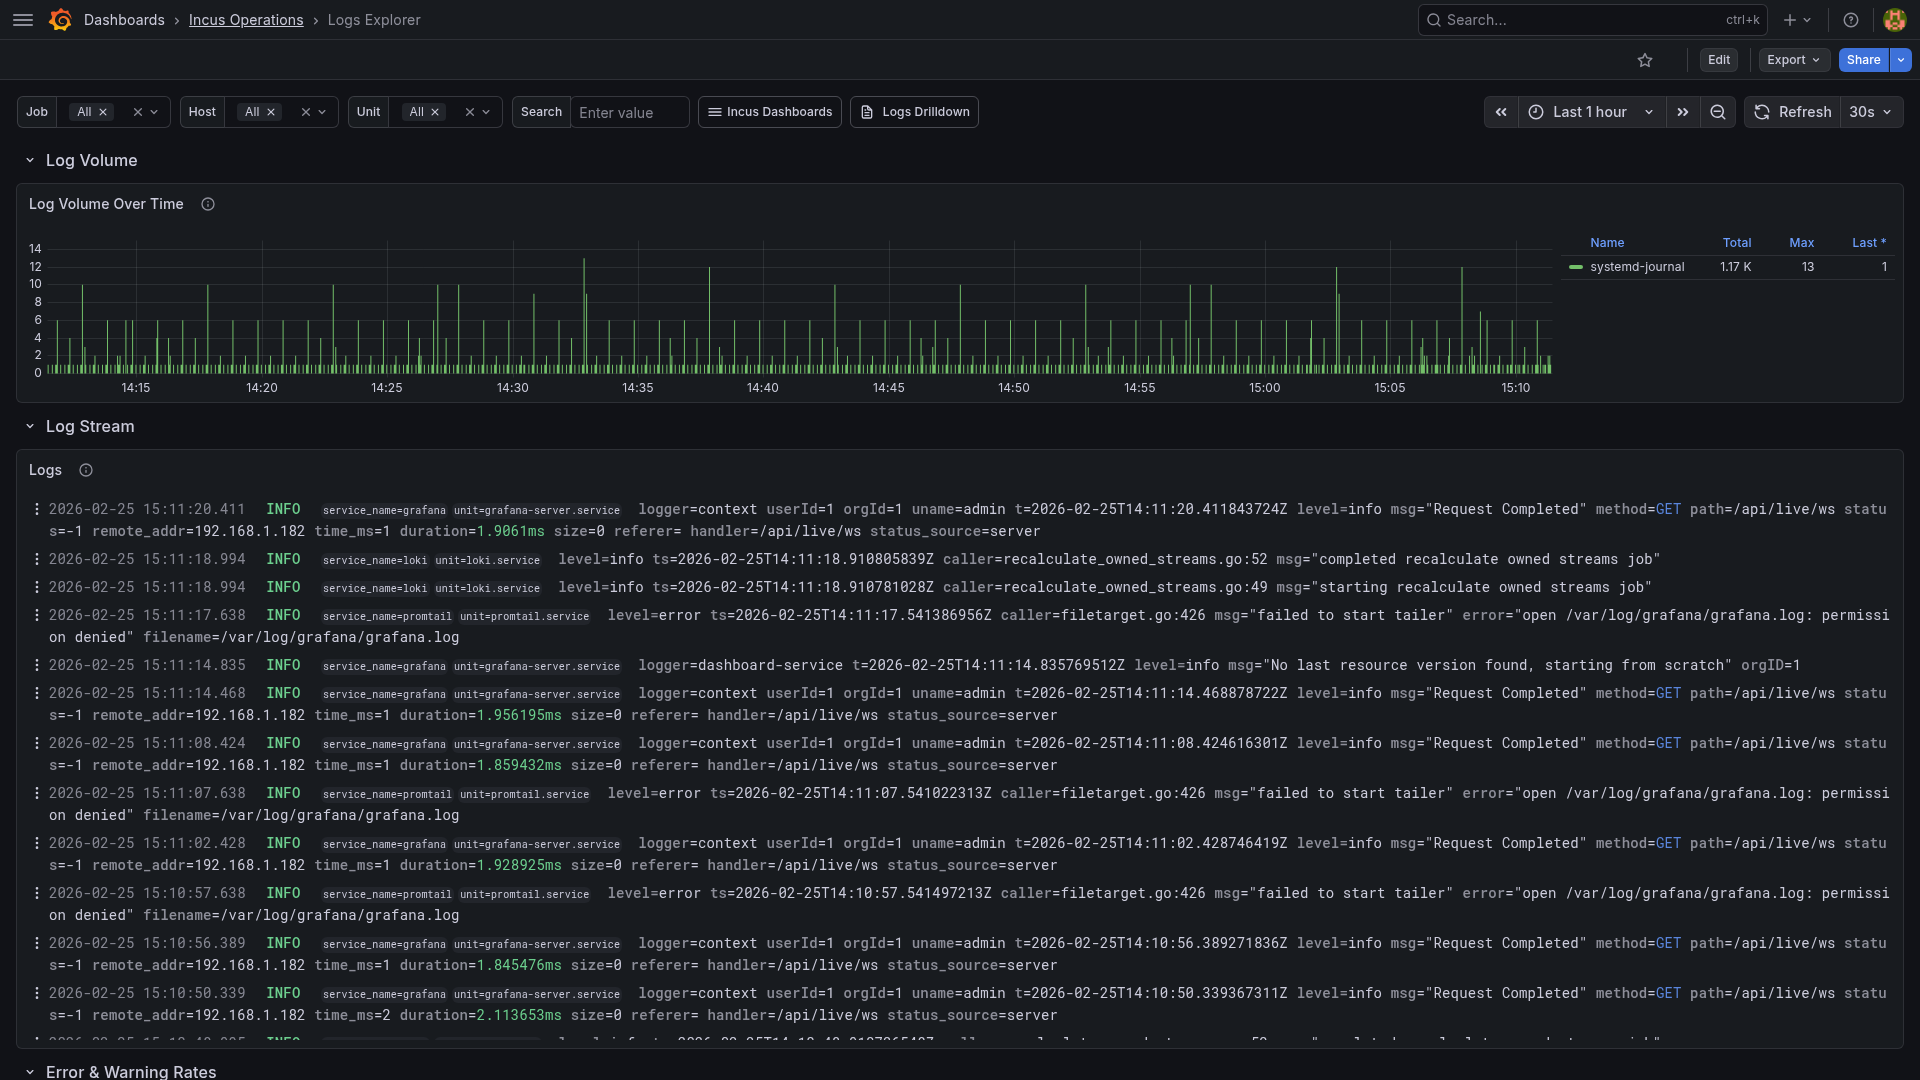Open the Unit variable dropdown
The height and width of the screenshot is (1080, 1920).
pos(486,112)
